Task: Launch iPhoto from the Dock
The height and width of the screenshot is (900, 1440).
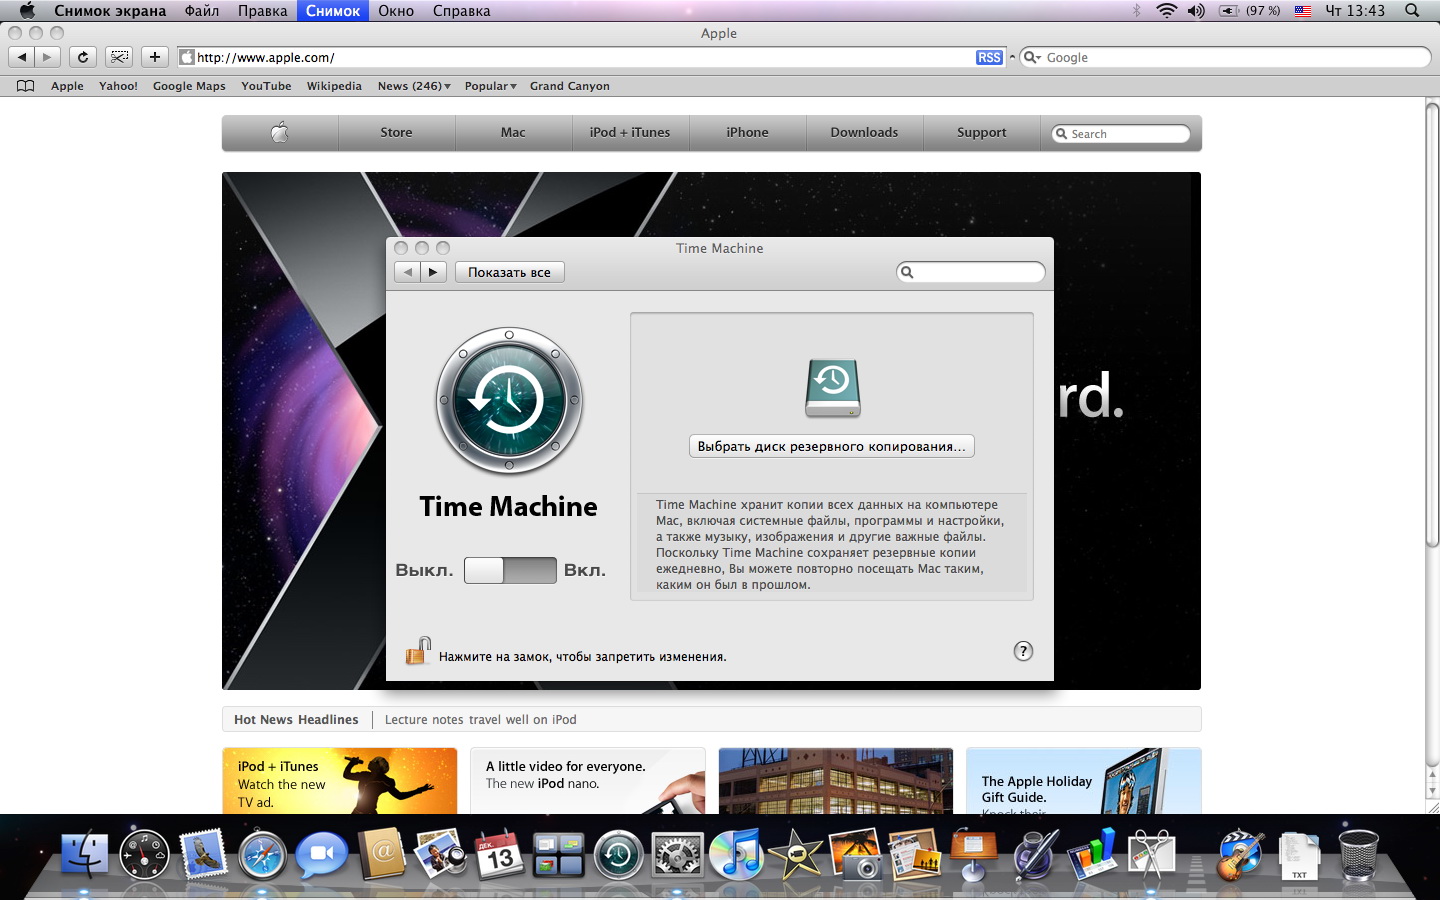Action: point(856,855)
